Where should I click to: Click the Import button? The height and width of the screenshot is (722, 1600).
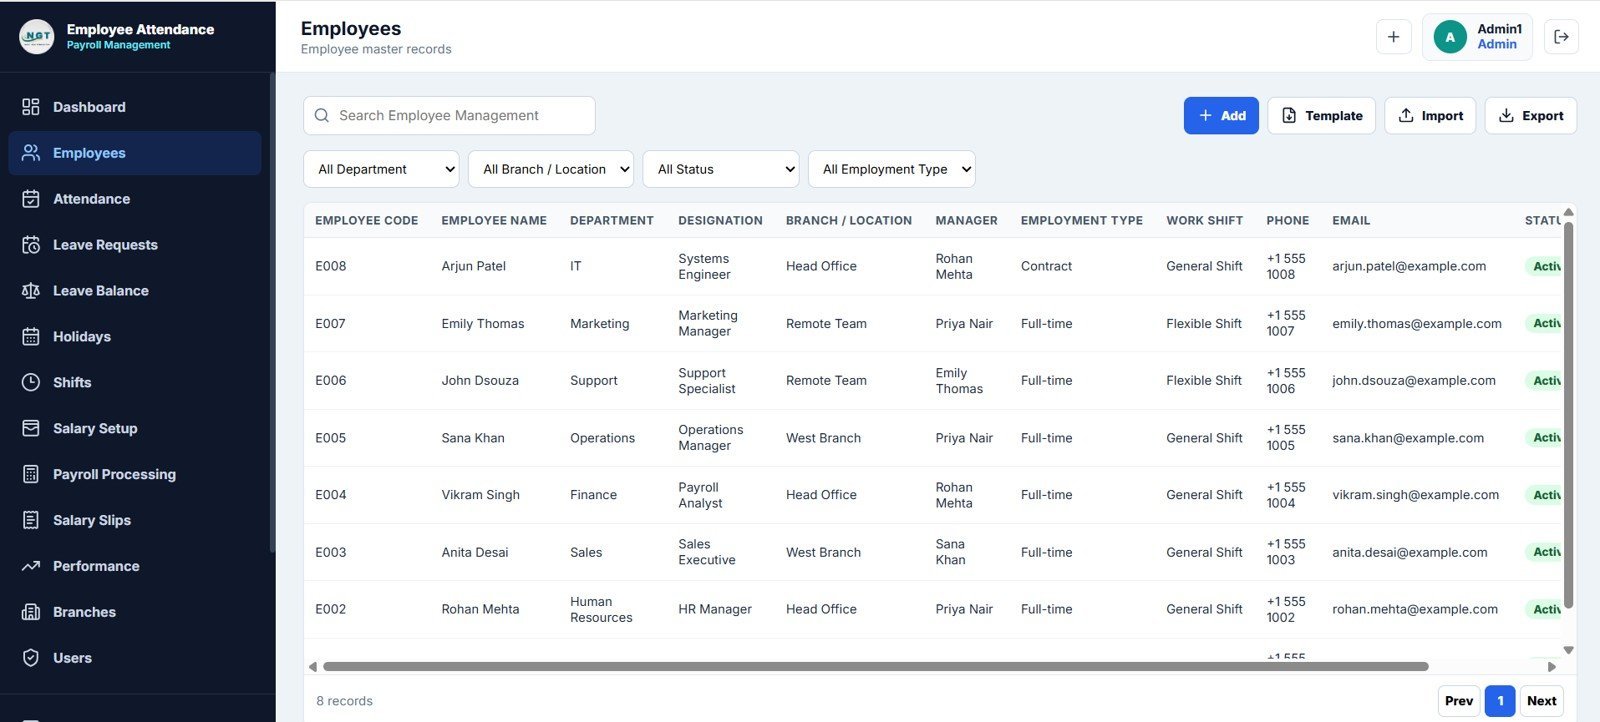coord(1430,116)
